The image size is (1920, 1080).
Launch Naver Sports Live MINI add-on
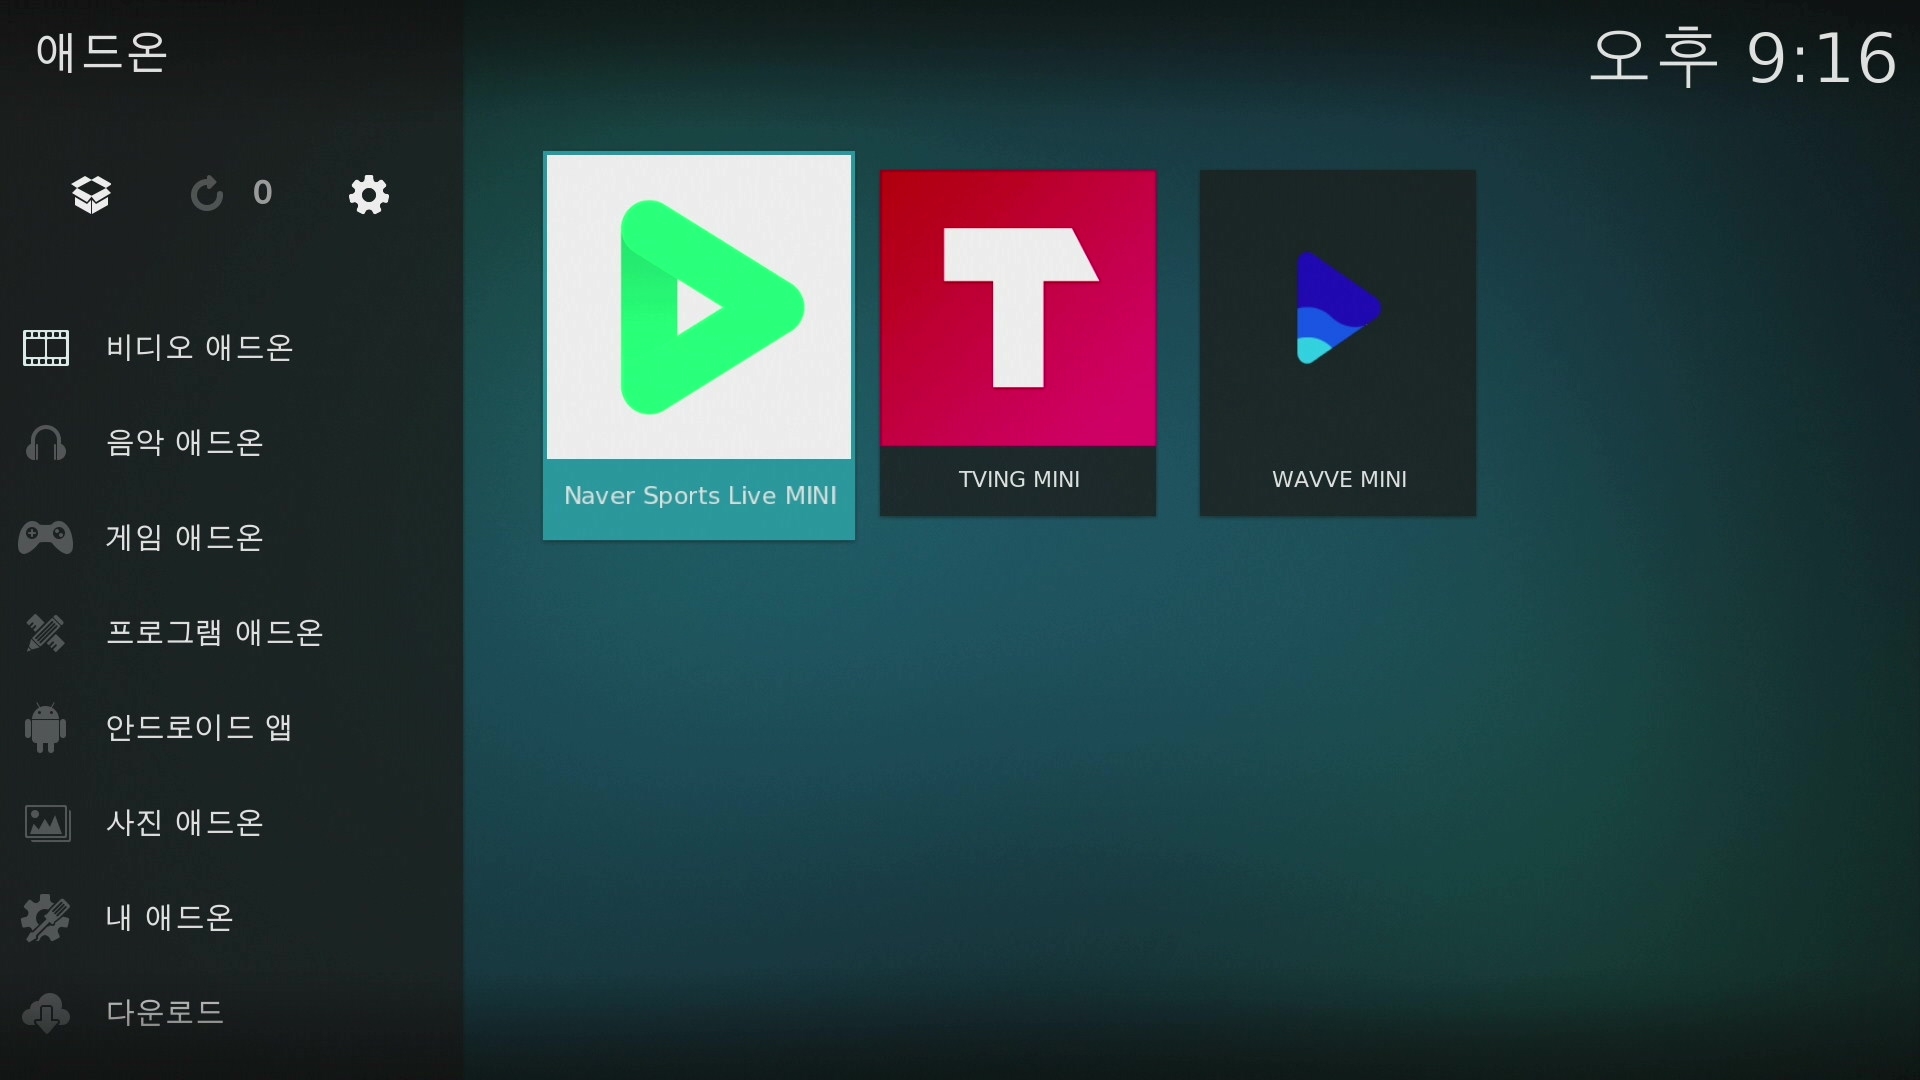pos(699,345)
